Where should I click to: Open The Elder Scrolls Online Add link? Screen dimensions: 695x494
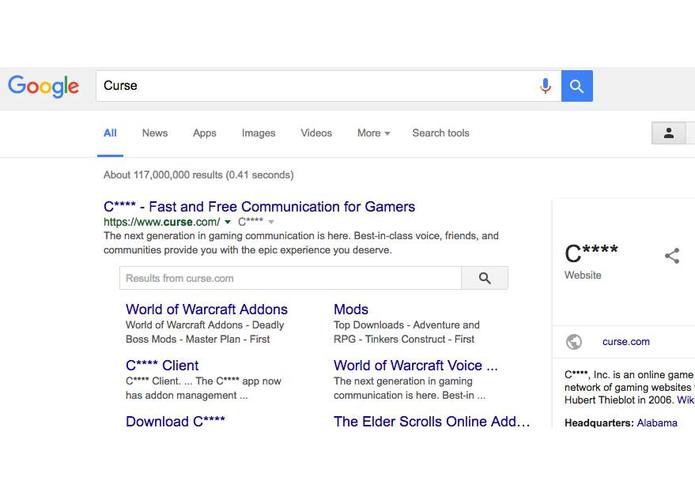(432, 421)
